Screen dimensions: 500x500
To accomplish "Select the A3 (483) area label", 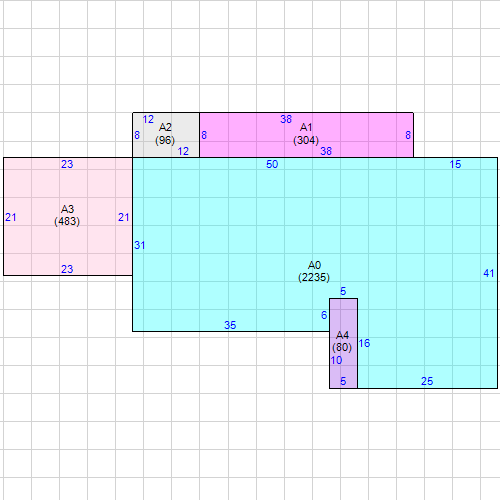I will point(67,215).
